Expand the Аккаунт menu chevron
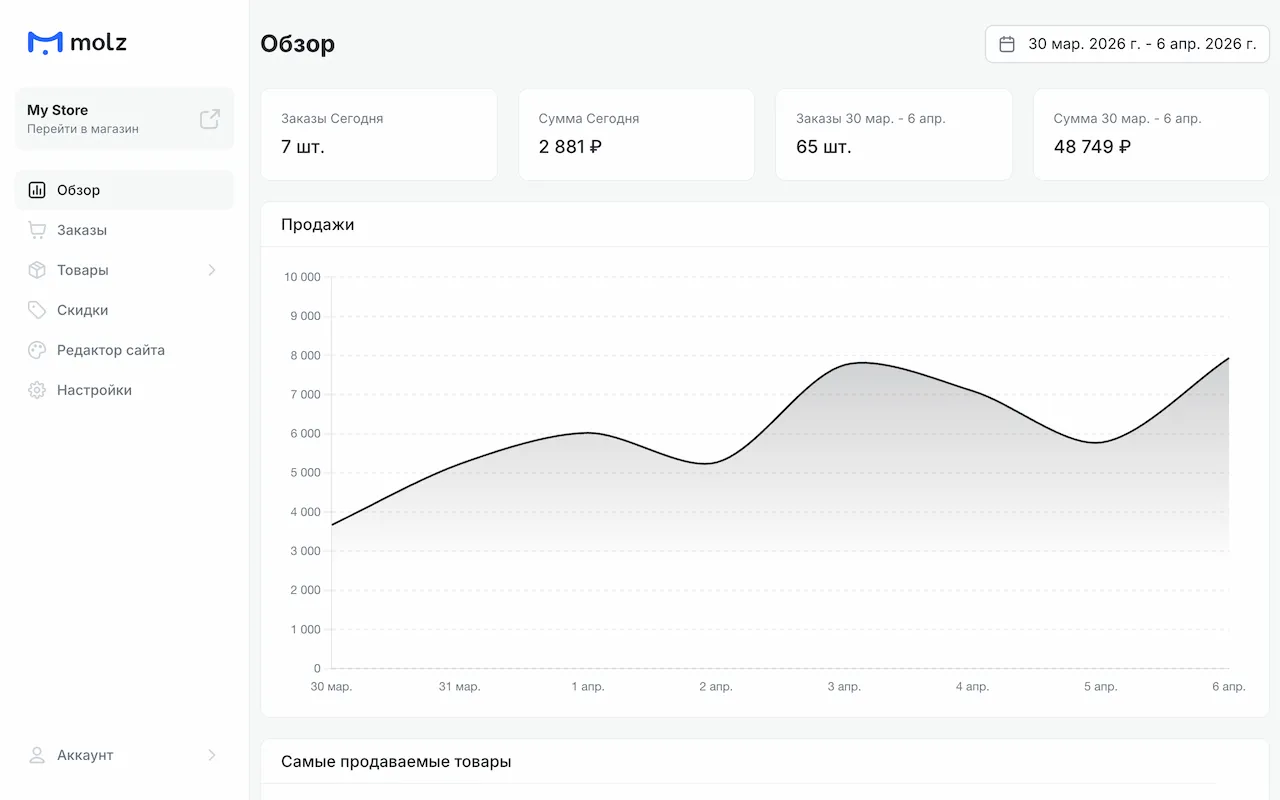Image resolution: width=1280 pixels, height=800 pixels. coord(211,755)
